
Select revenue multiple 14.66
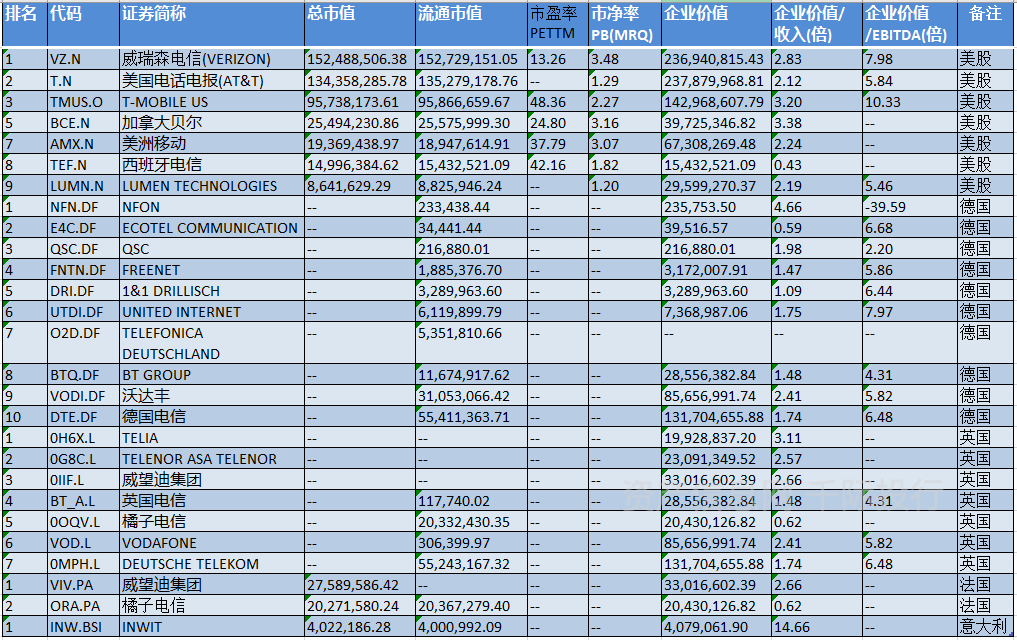point(817,627)
